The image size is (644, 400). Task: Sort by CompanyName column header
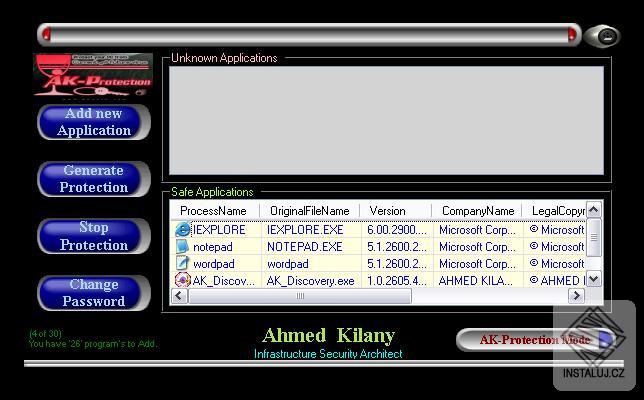[477, 211]
